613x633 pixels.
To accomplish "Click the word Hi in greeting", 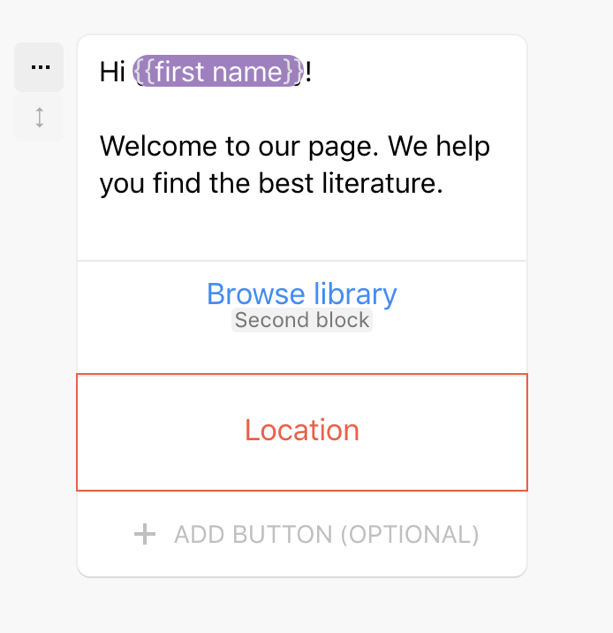I will point(111,72).
